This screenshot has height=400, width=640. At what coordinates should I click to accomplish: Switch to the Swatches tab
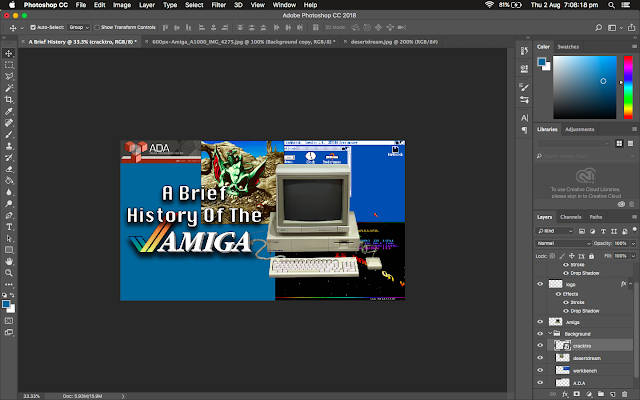click(568, 47)
